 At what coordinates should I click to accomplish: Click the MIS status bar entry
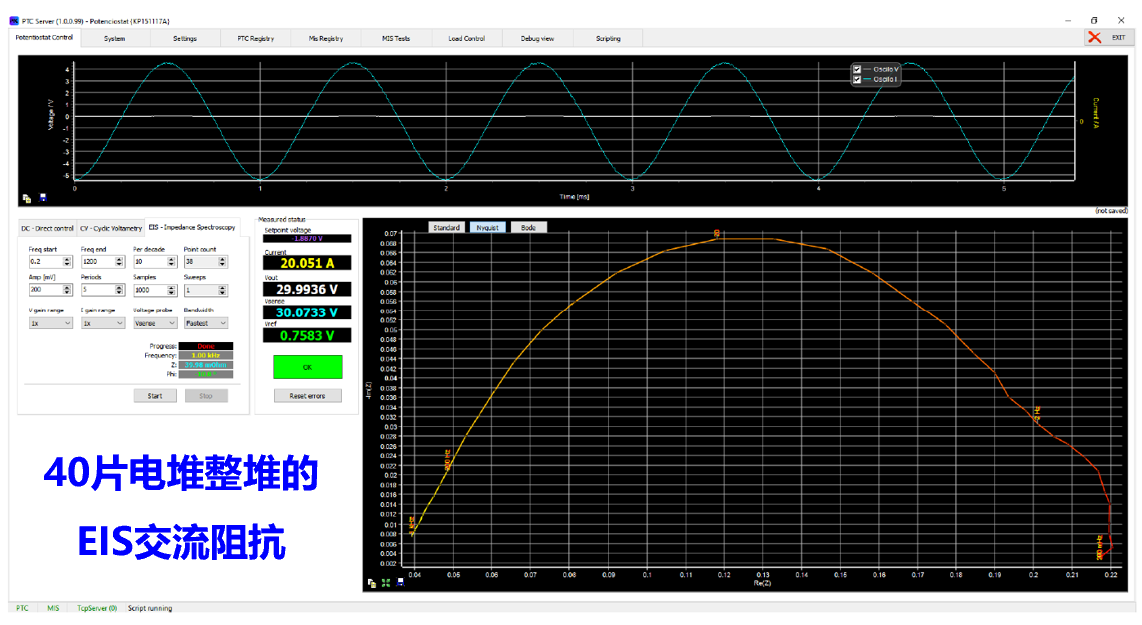(53, 608)
